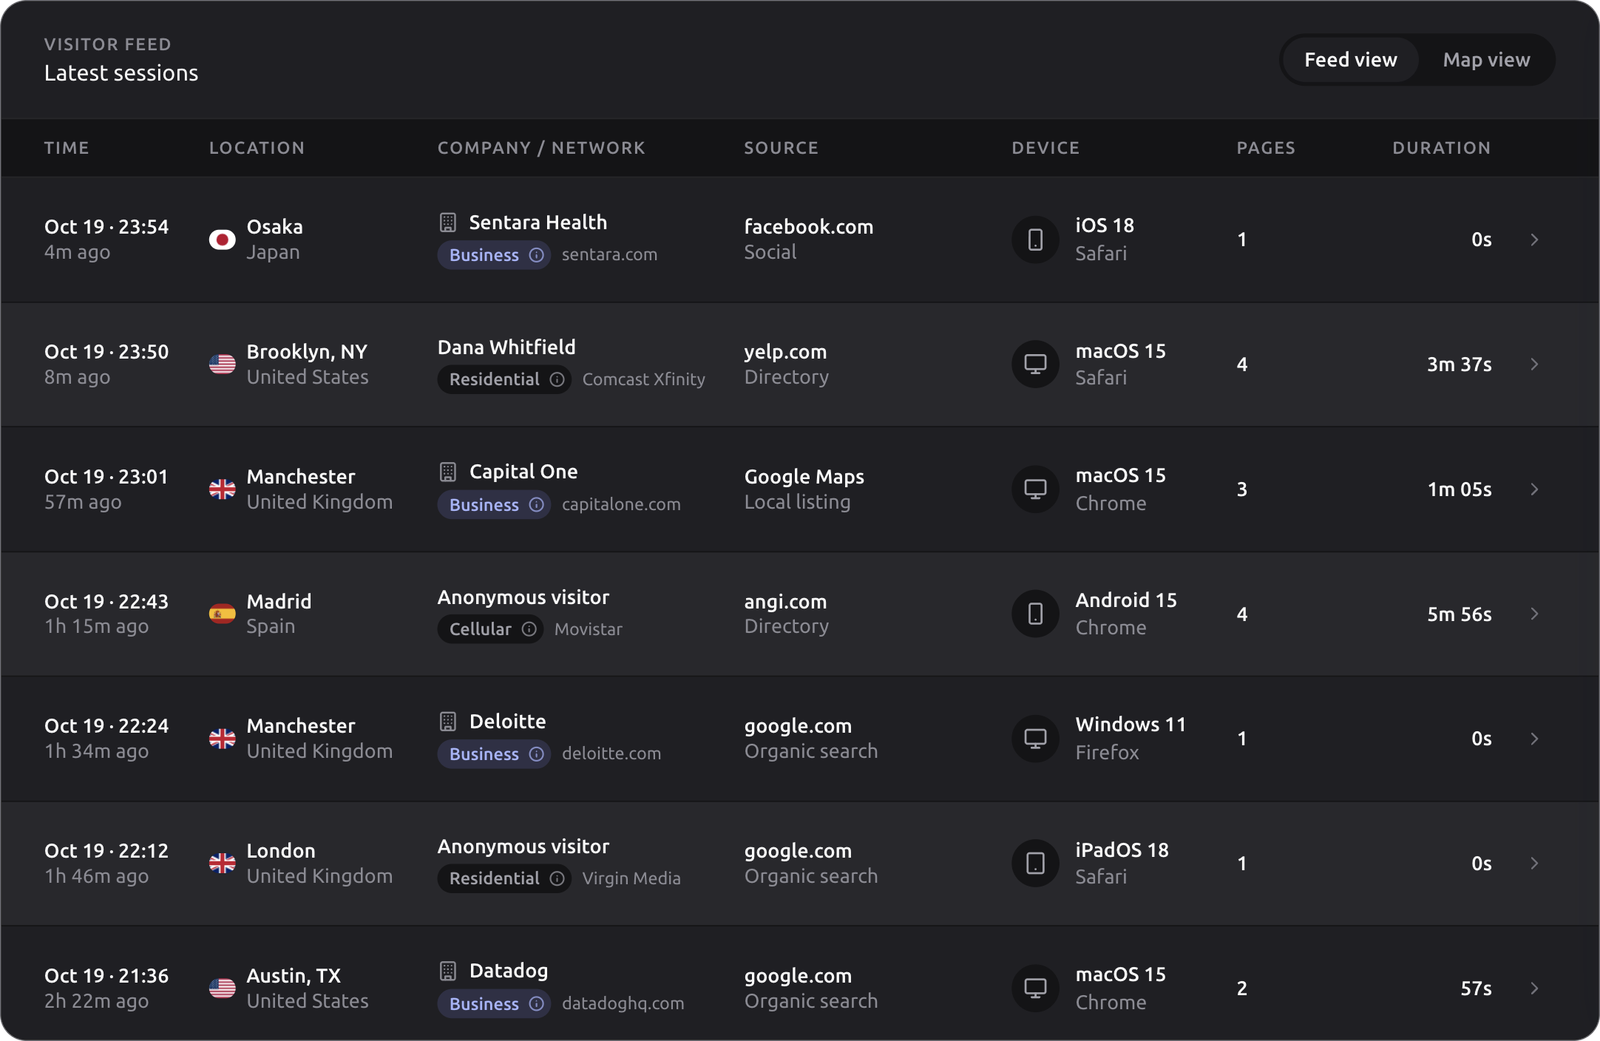
Task: Click the PAGES column header
Action: 1266,148
